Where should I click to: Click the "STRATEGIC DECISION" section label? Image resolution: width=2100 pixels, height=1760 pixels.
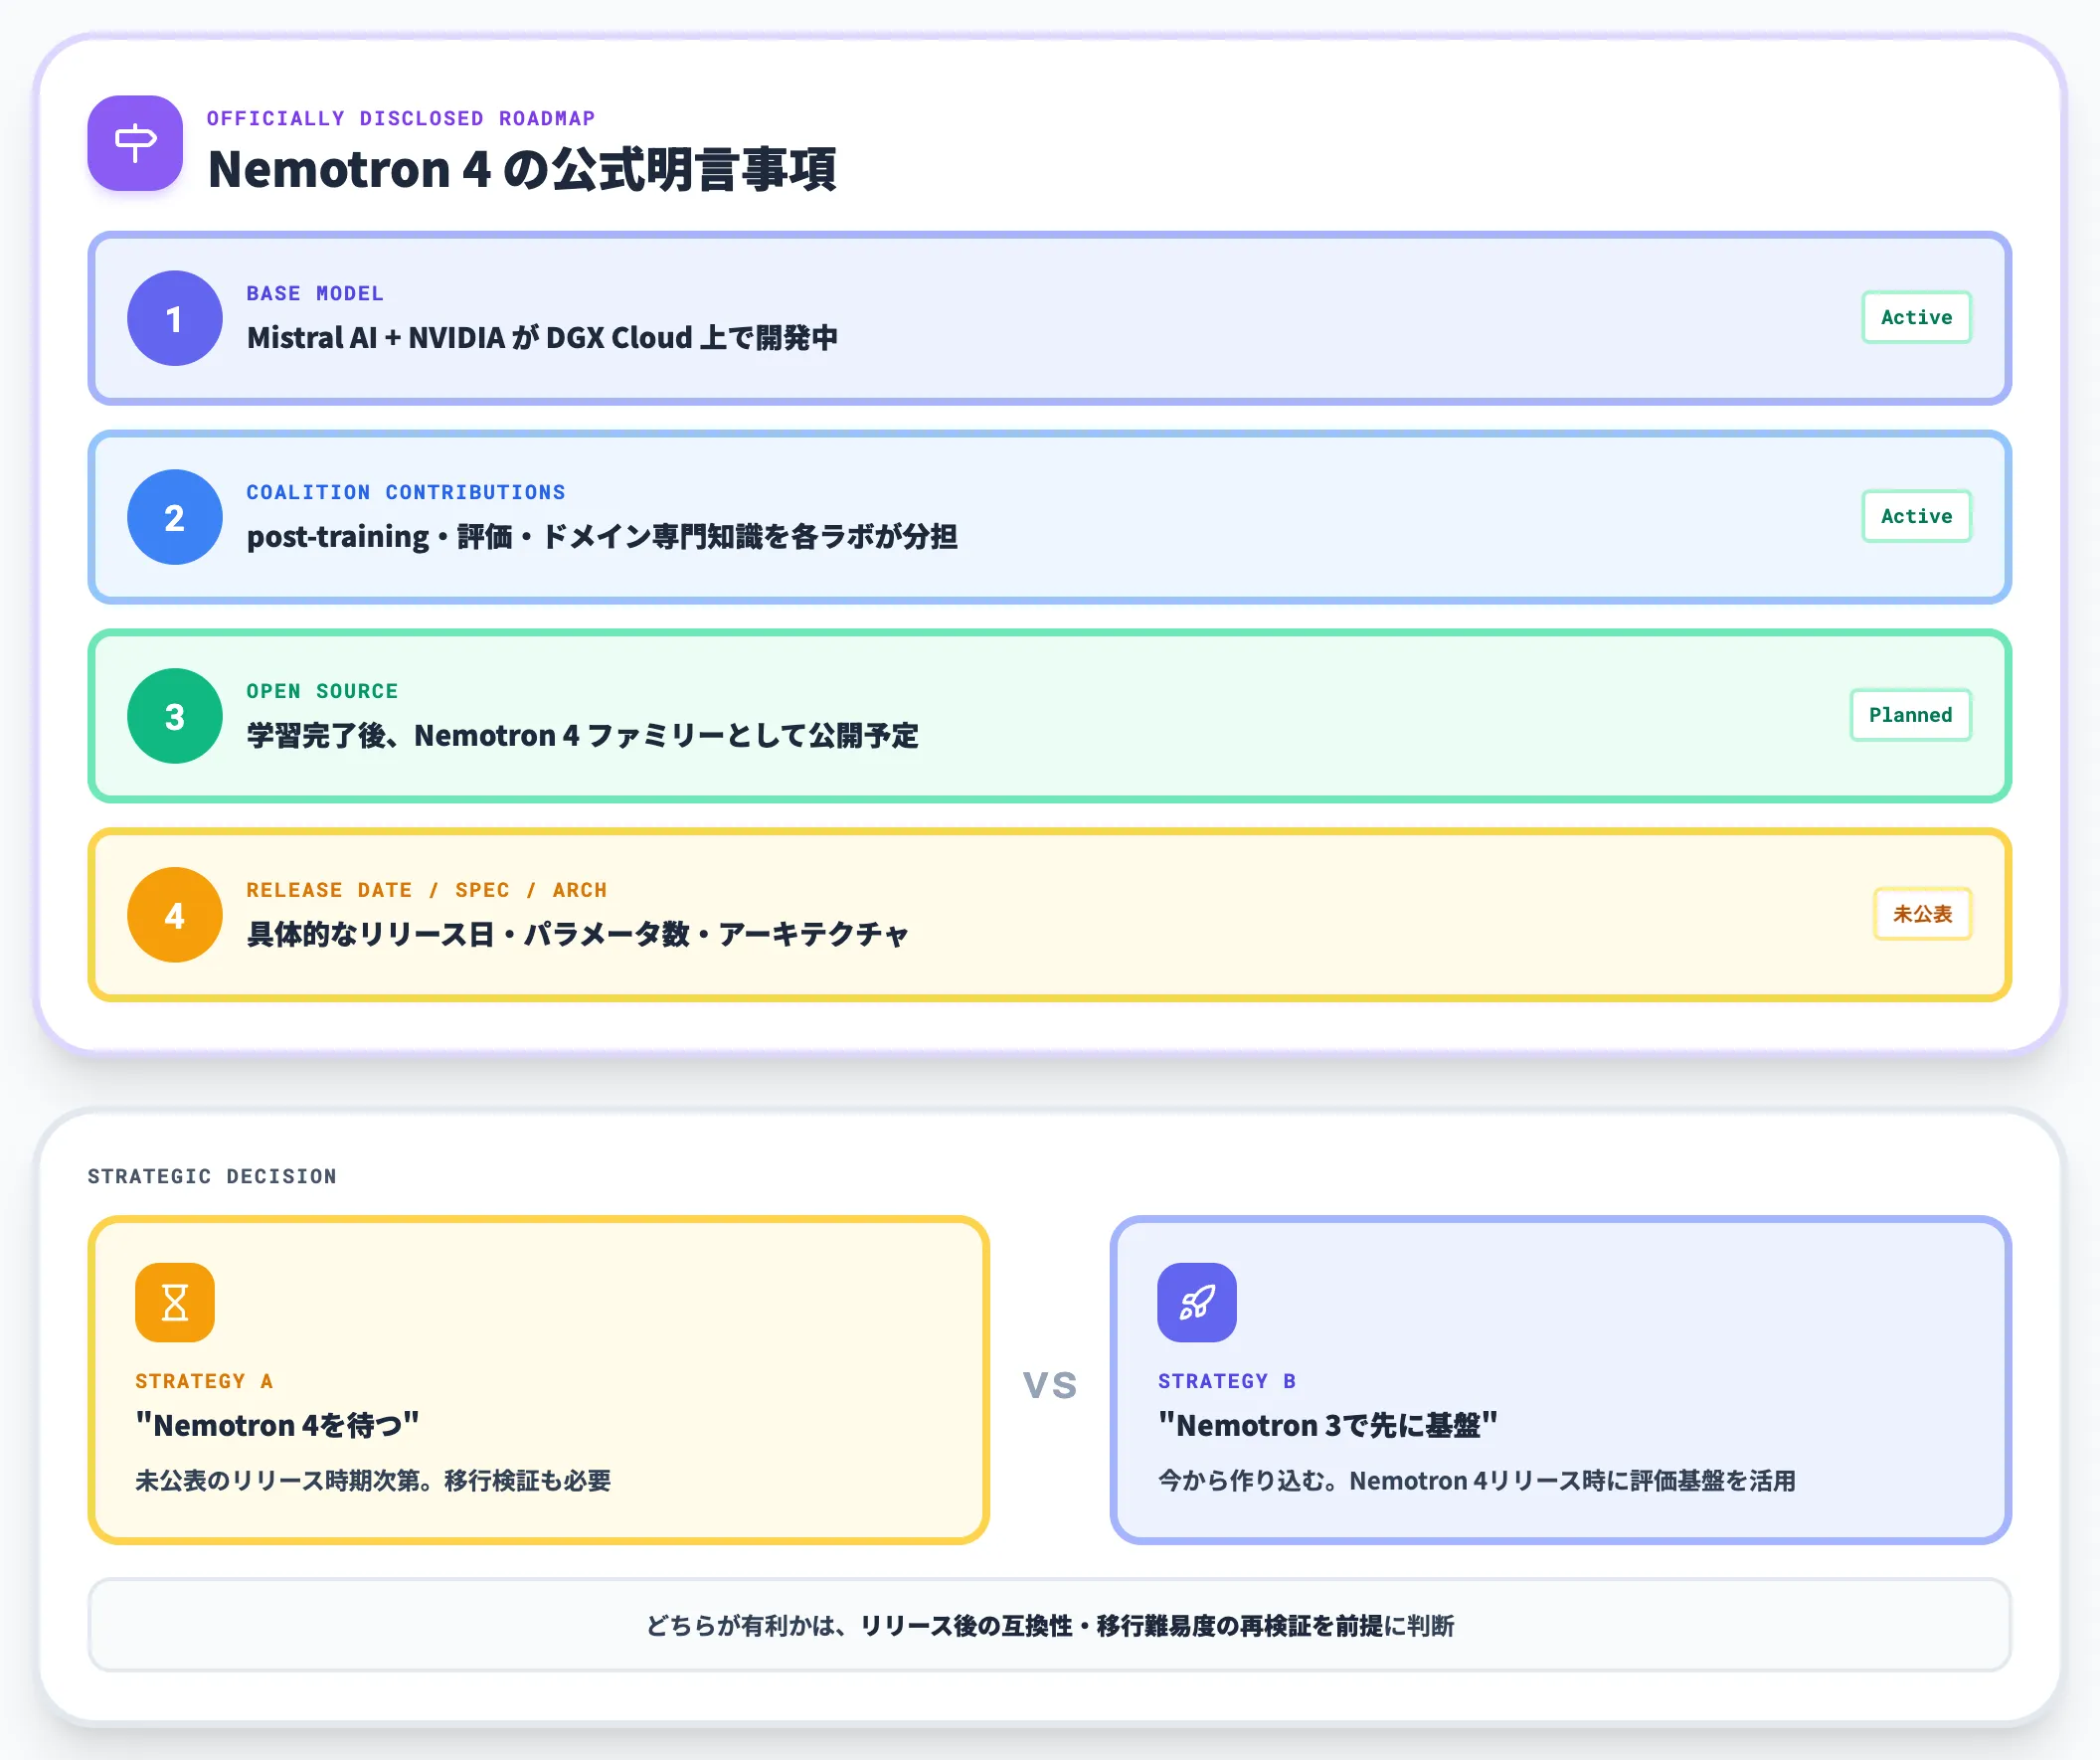coord(212,1176)
